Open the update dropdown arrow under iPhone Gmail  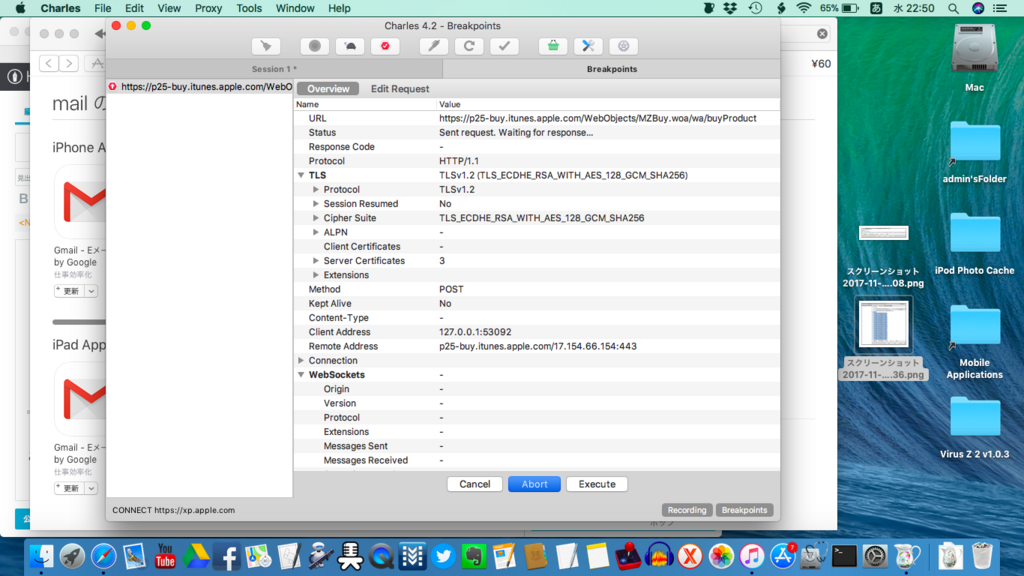[91, 291]
